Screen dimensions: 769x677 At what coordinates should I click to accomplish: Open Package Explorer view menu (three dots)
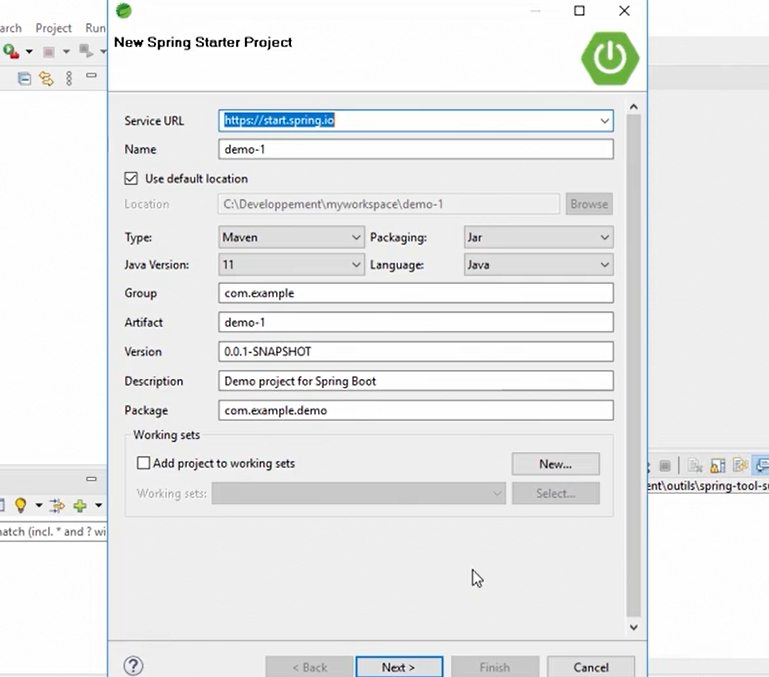pyautogui.click(x=69, y=78)
